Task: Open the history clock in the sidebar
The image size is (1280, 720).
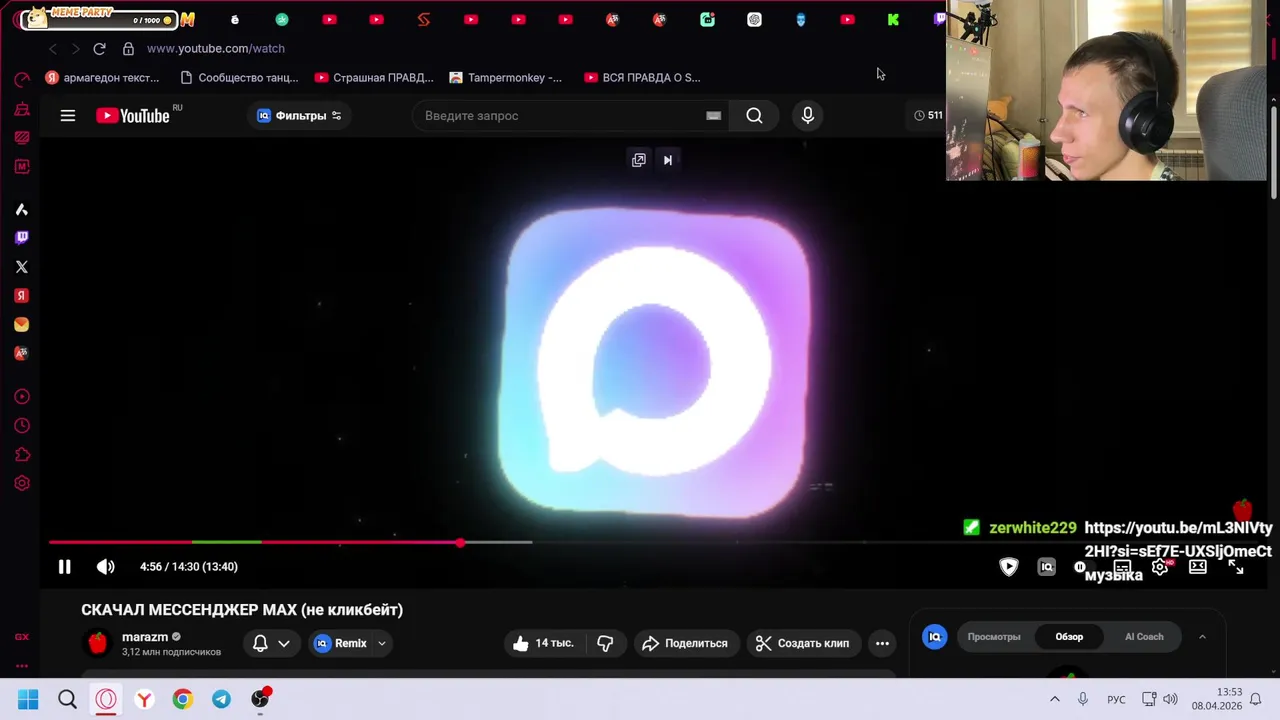Action: coord(22,426)
